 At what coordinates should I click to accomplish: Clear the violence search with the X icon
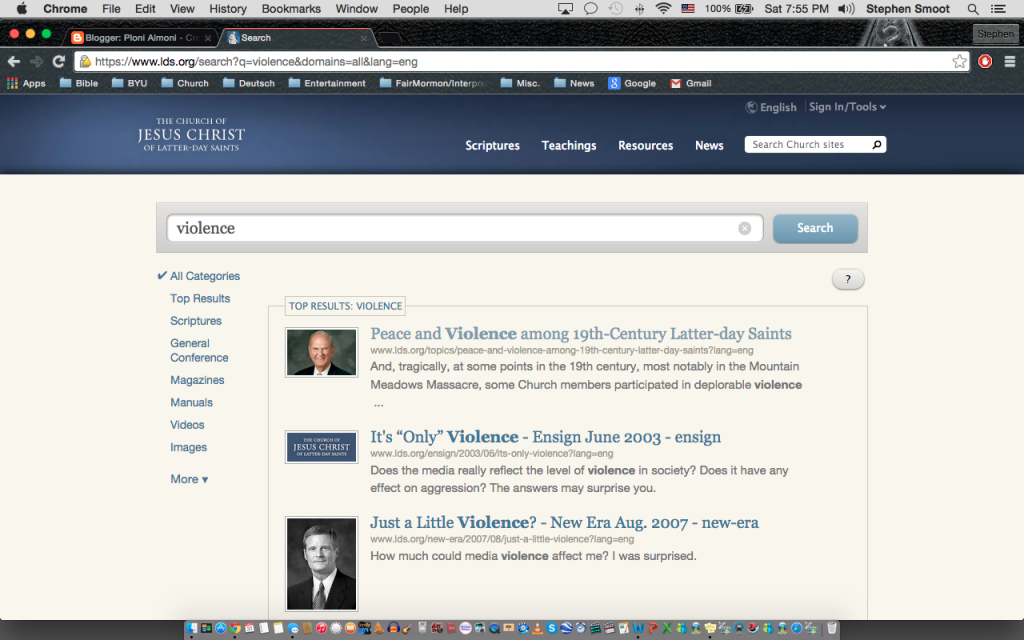coord(744,228)
